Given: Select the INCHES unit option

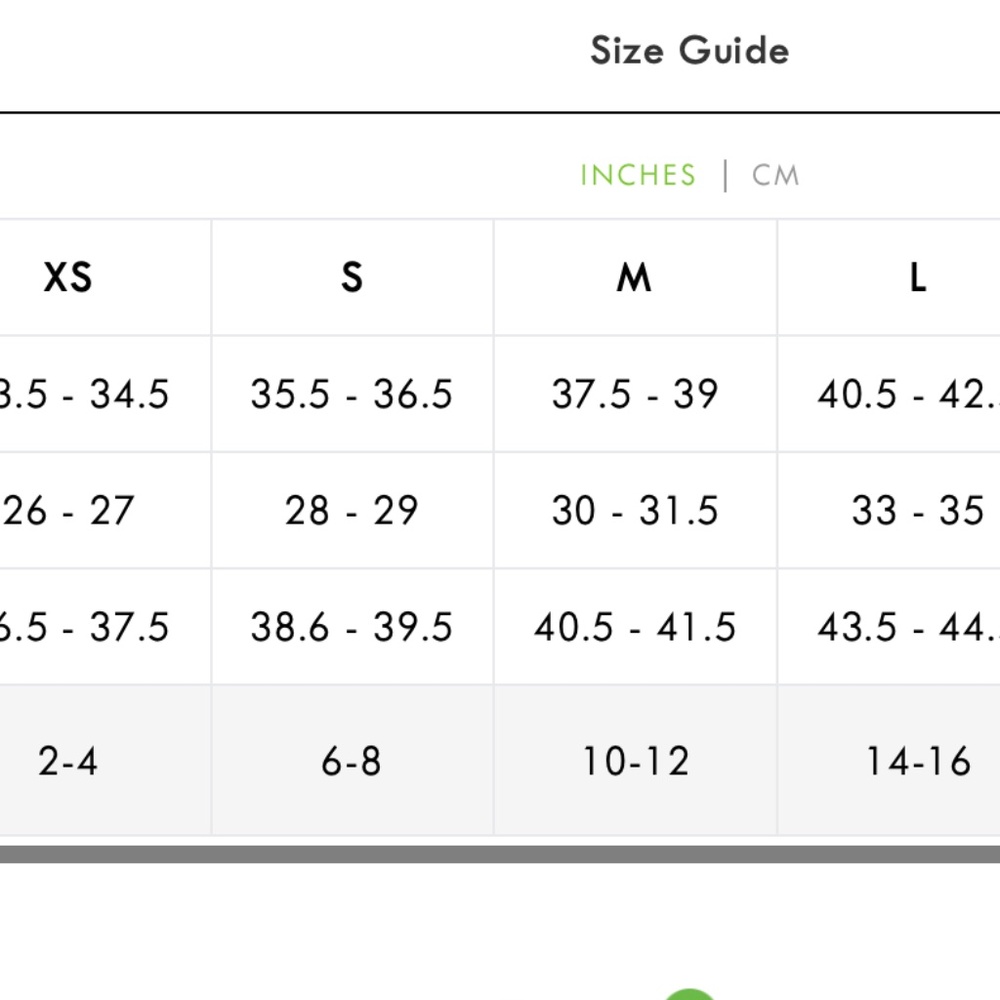Looking at the screenshot, I should [638, 175].
